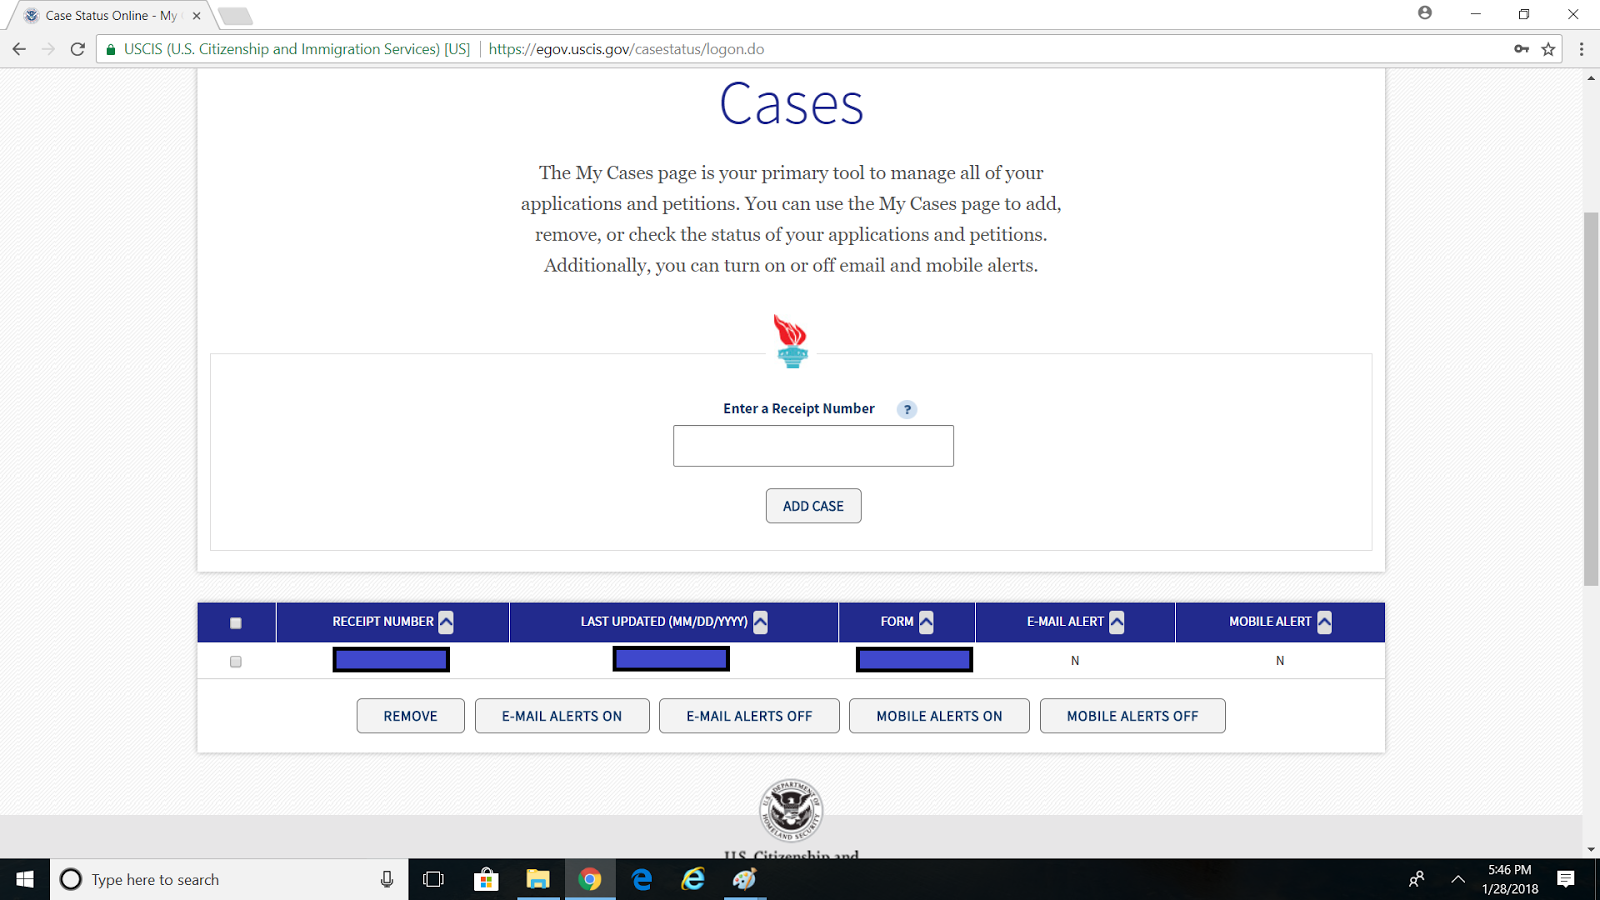The image size is (1600, 900).
Task: Click E-MAIL ALERTS OFF button
Action: (749, 716)
